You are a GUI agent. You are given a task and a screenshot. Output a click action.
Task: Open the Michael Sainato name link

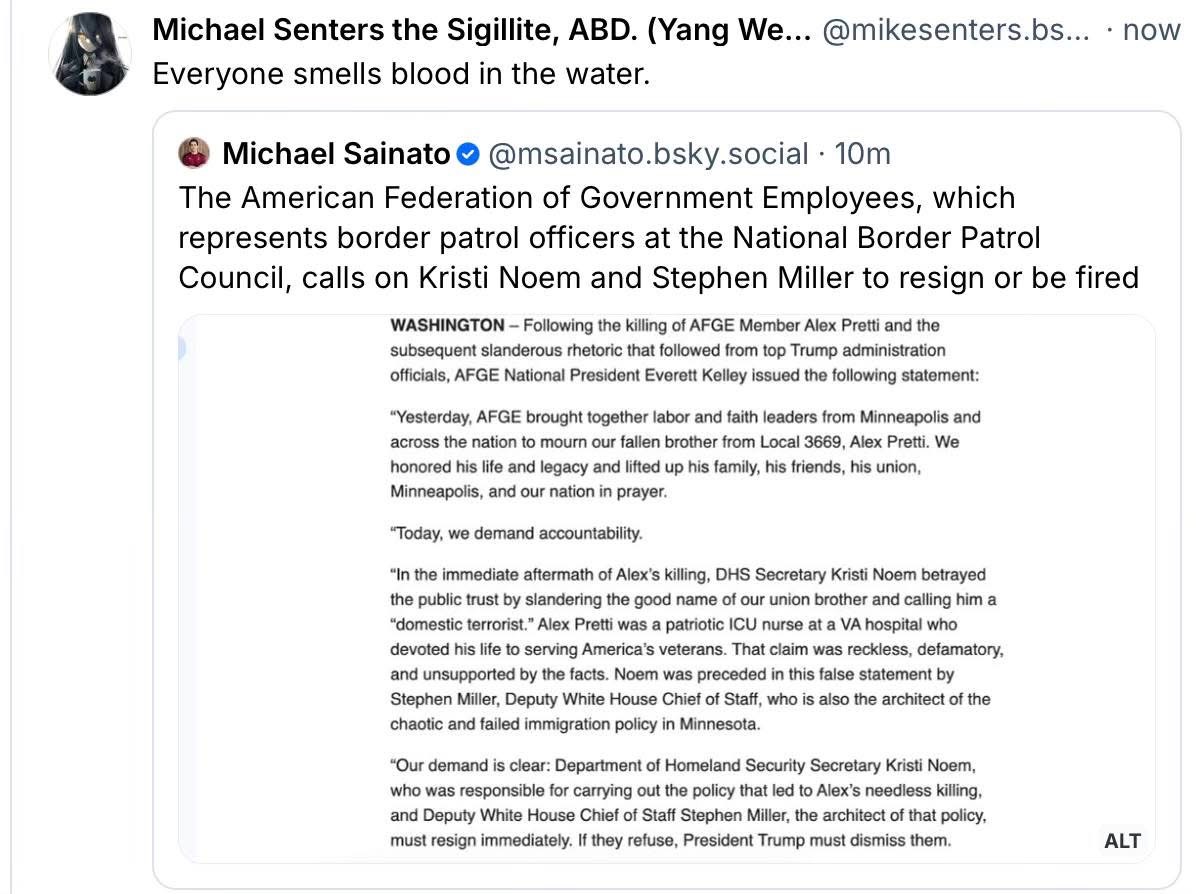click(x=336, y=154)
